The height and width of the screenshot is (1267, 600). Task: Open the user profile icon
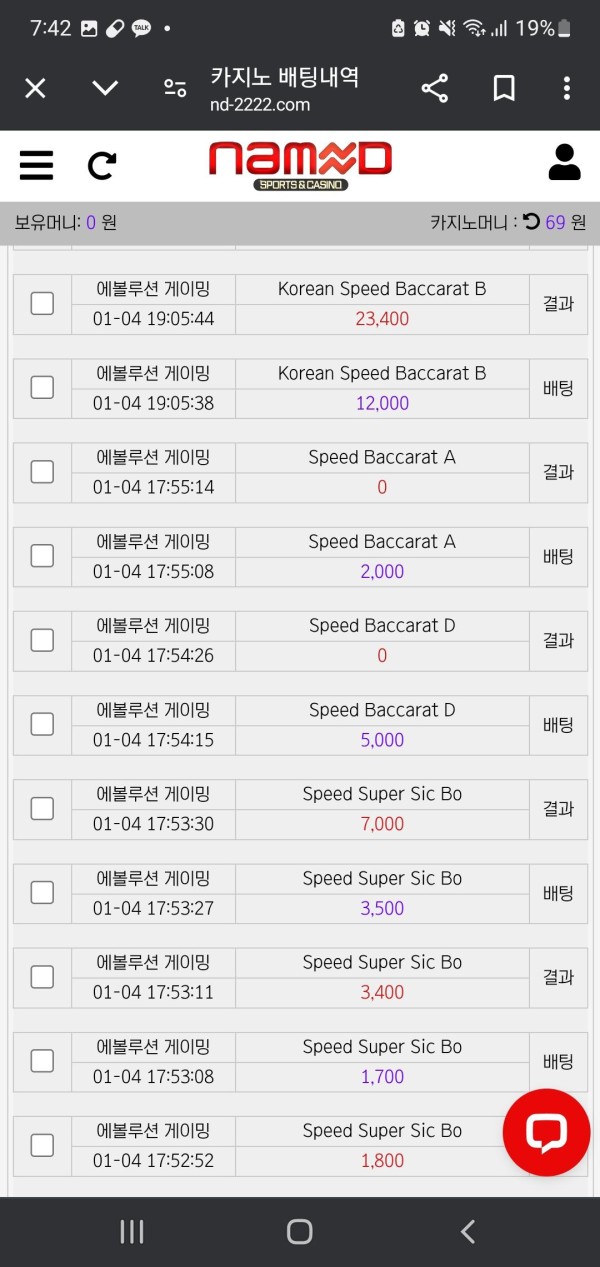564,163
